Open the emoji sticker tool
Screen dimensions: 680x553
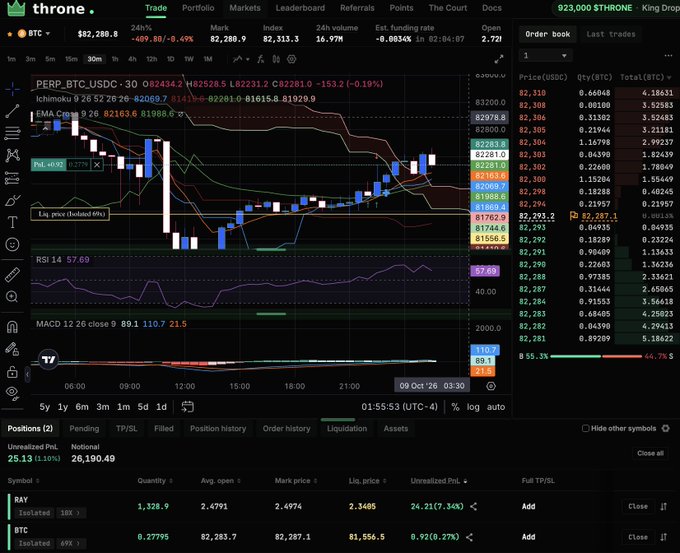point(12,245)
